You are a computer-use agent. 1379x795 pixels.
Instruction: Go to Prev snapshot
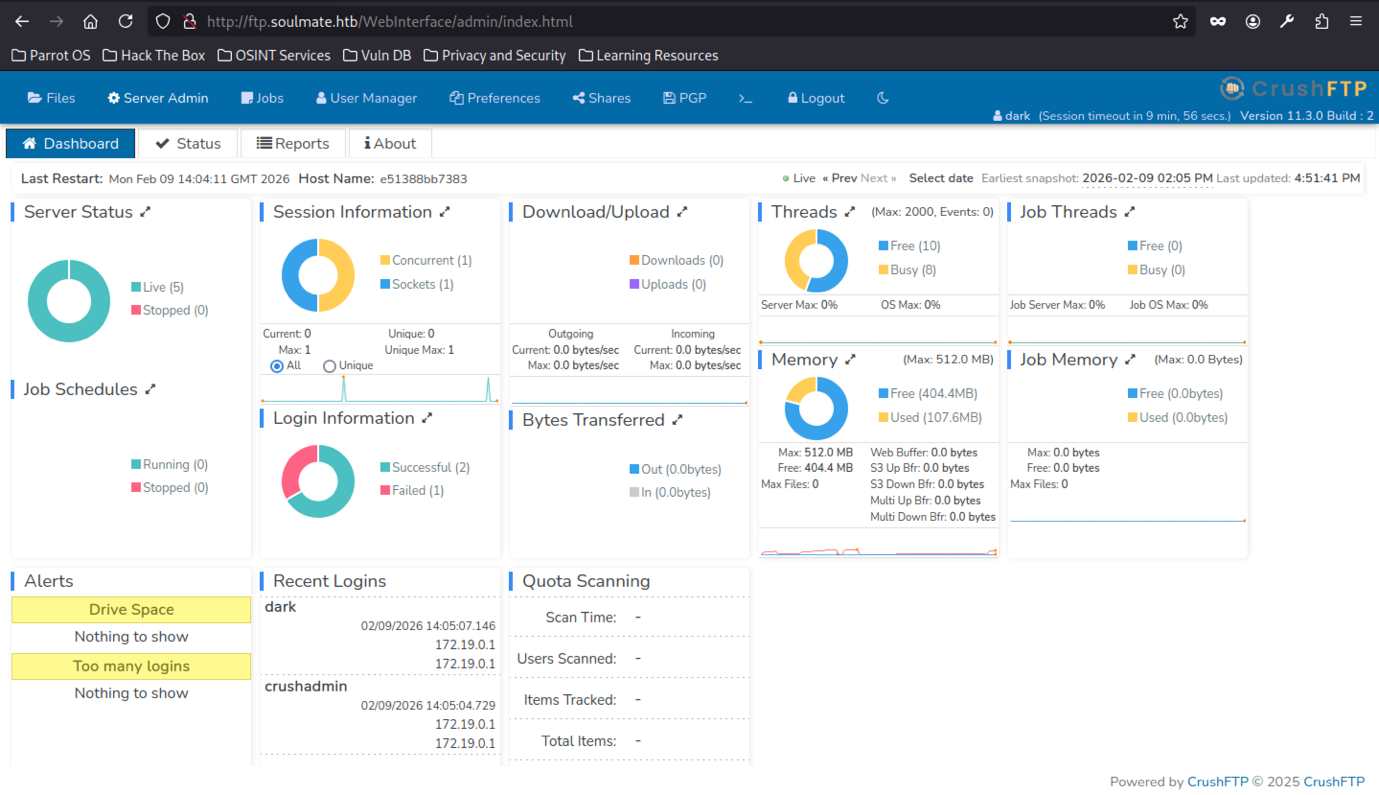click(x=839, y=178)
